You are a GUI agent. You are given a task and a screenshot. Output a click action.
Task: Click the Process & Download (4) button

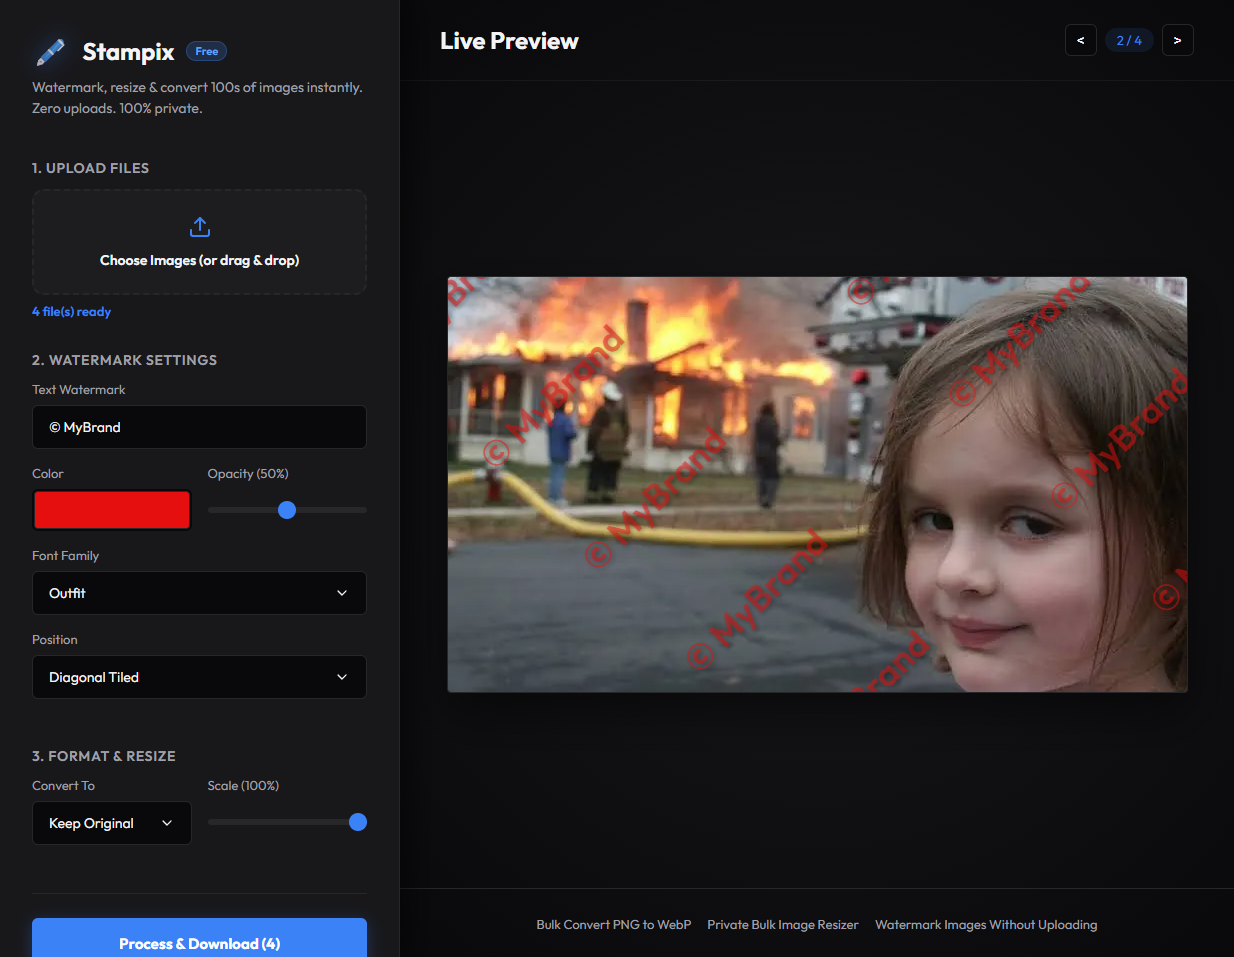click(199, 943)
